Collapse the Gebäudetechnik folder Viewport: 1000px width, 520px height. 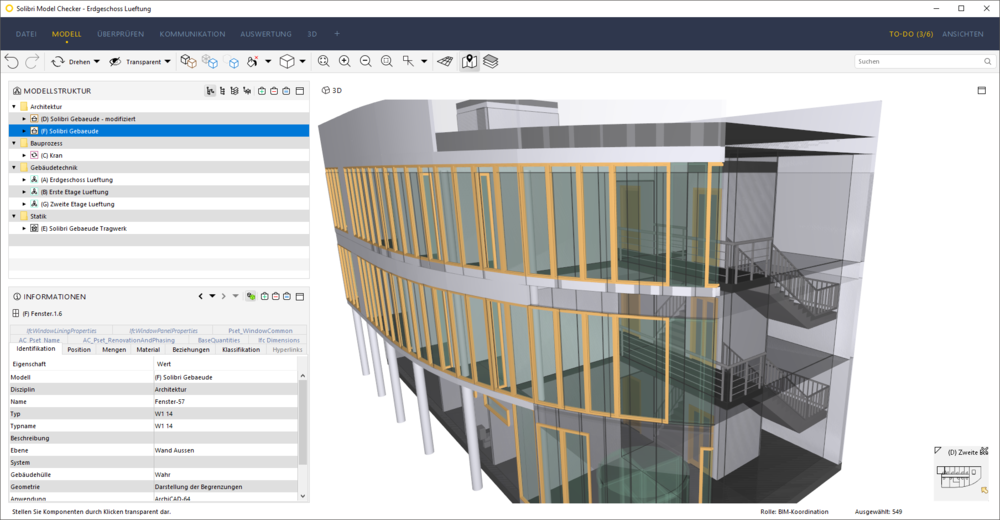14,168
